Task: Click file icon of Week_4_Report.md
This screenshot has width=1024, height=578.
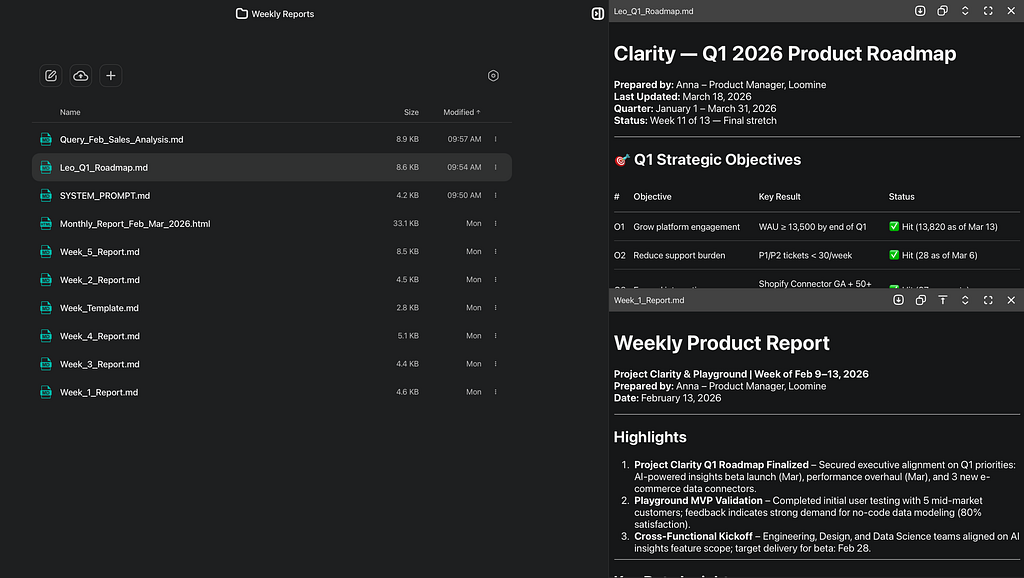Action: (46, 336)
